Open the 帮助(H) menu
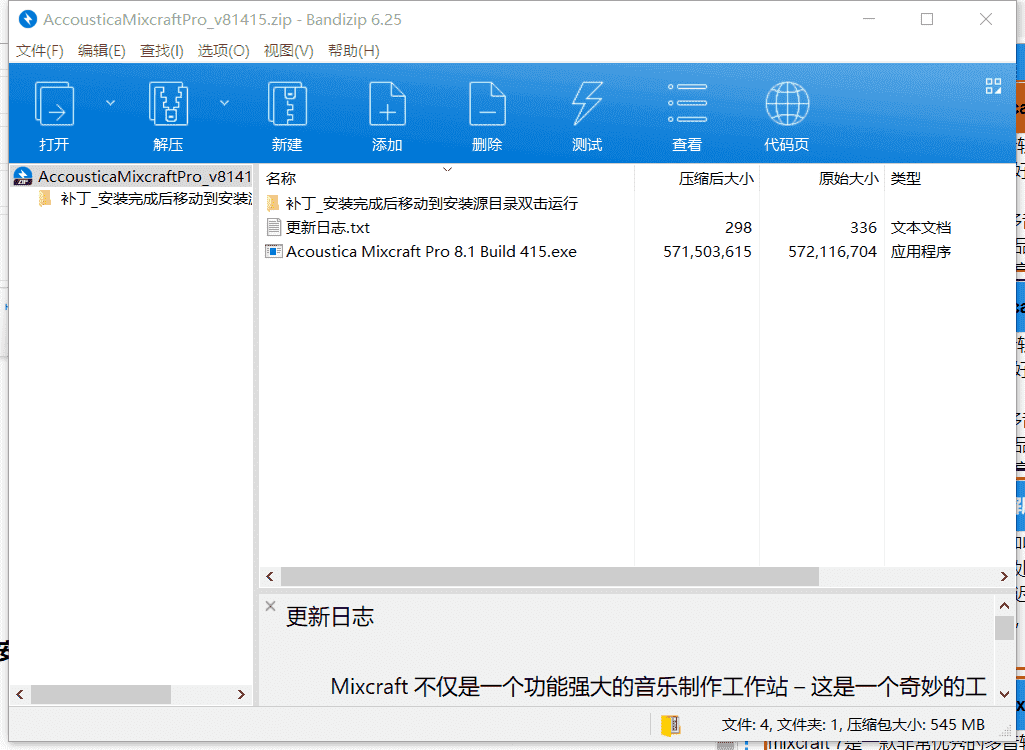1025x750 pixels. 354,51
